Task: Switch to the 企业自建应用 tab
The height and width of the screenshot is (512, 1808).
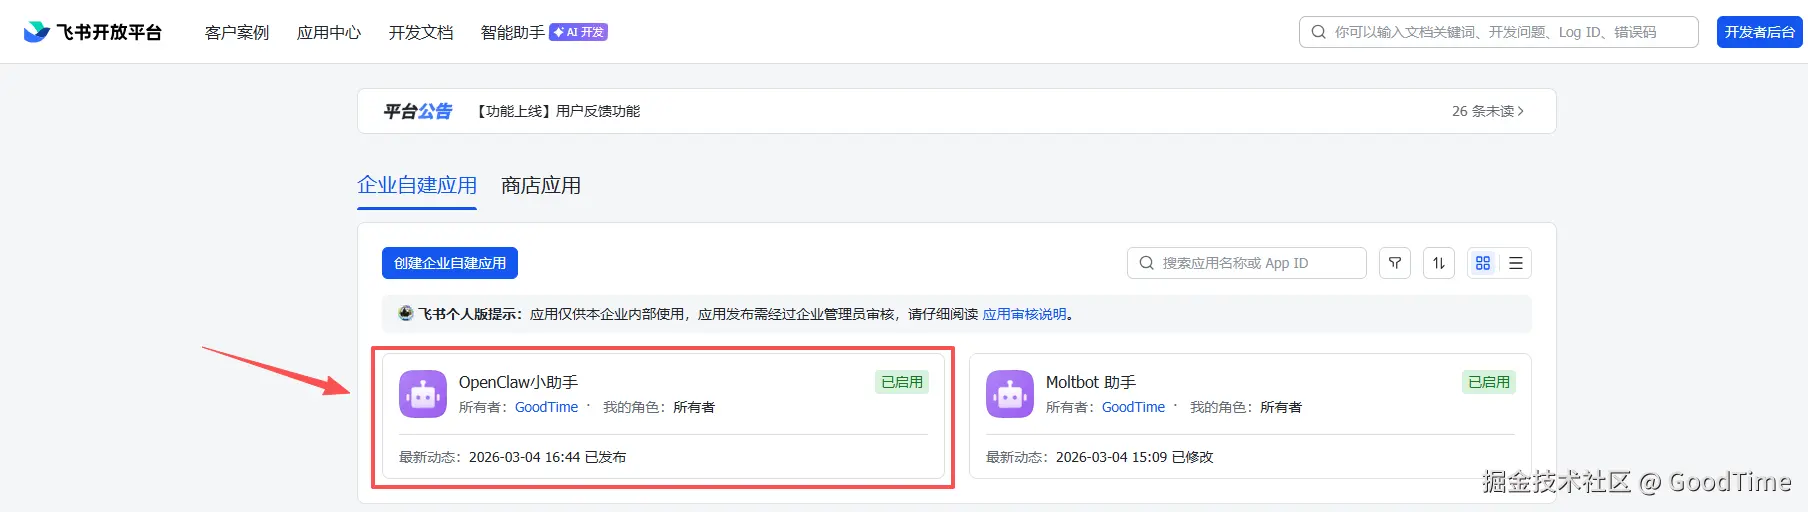Action: point(417,185)
